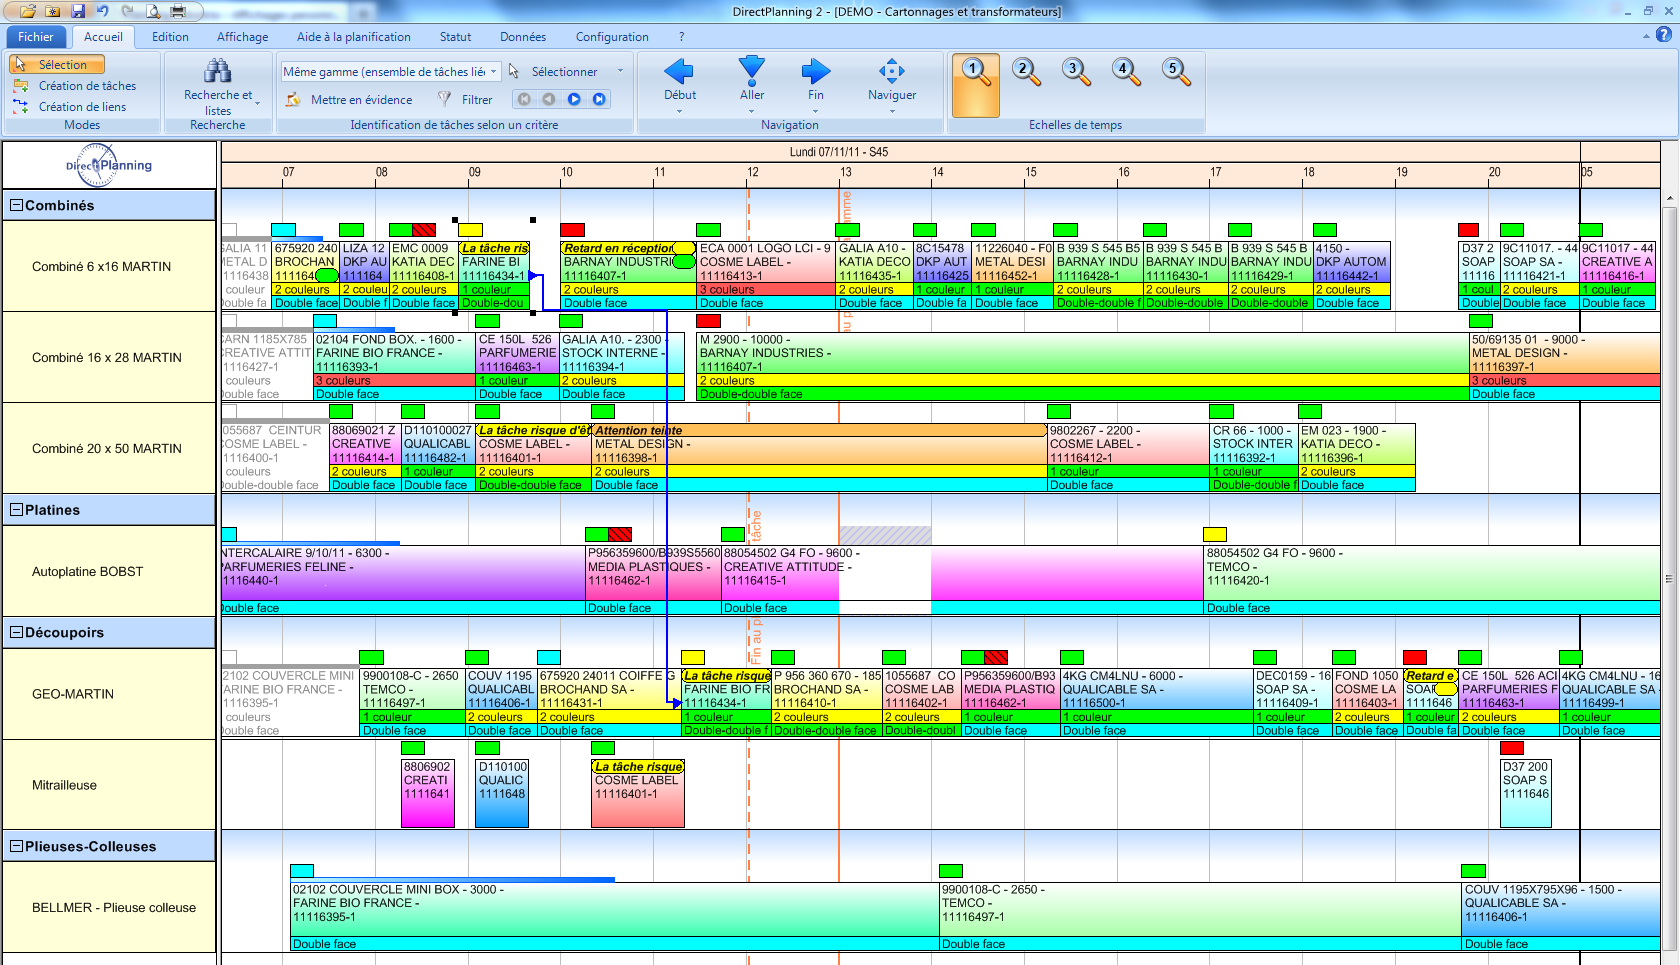1680x965 pixels.
Task: Open the Données tab
Action: pyautogui.click(x=523, y=37)
